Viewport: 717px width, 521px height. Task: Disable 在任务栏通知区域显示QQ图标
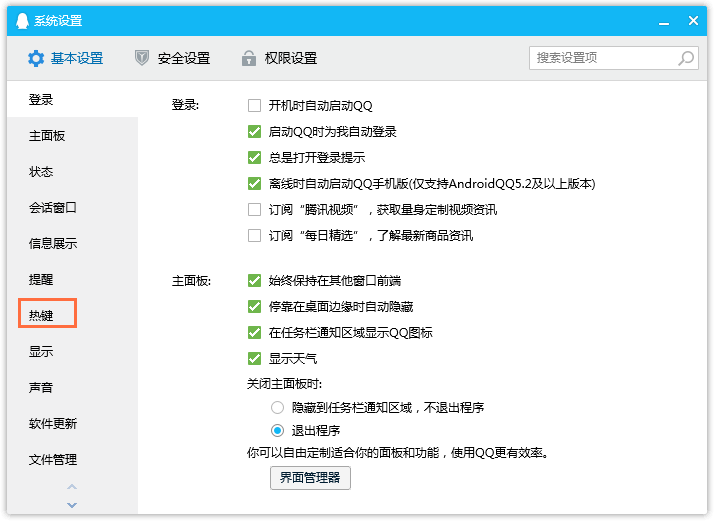tap(254, 333)
